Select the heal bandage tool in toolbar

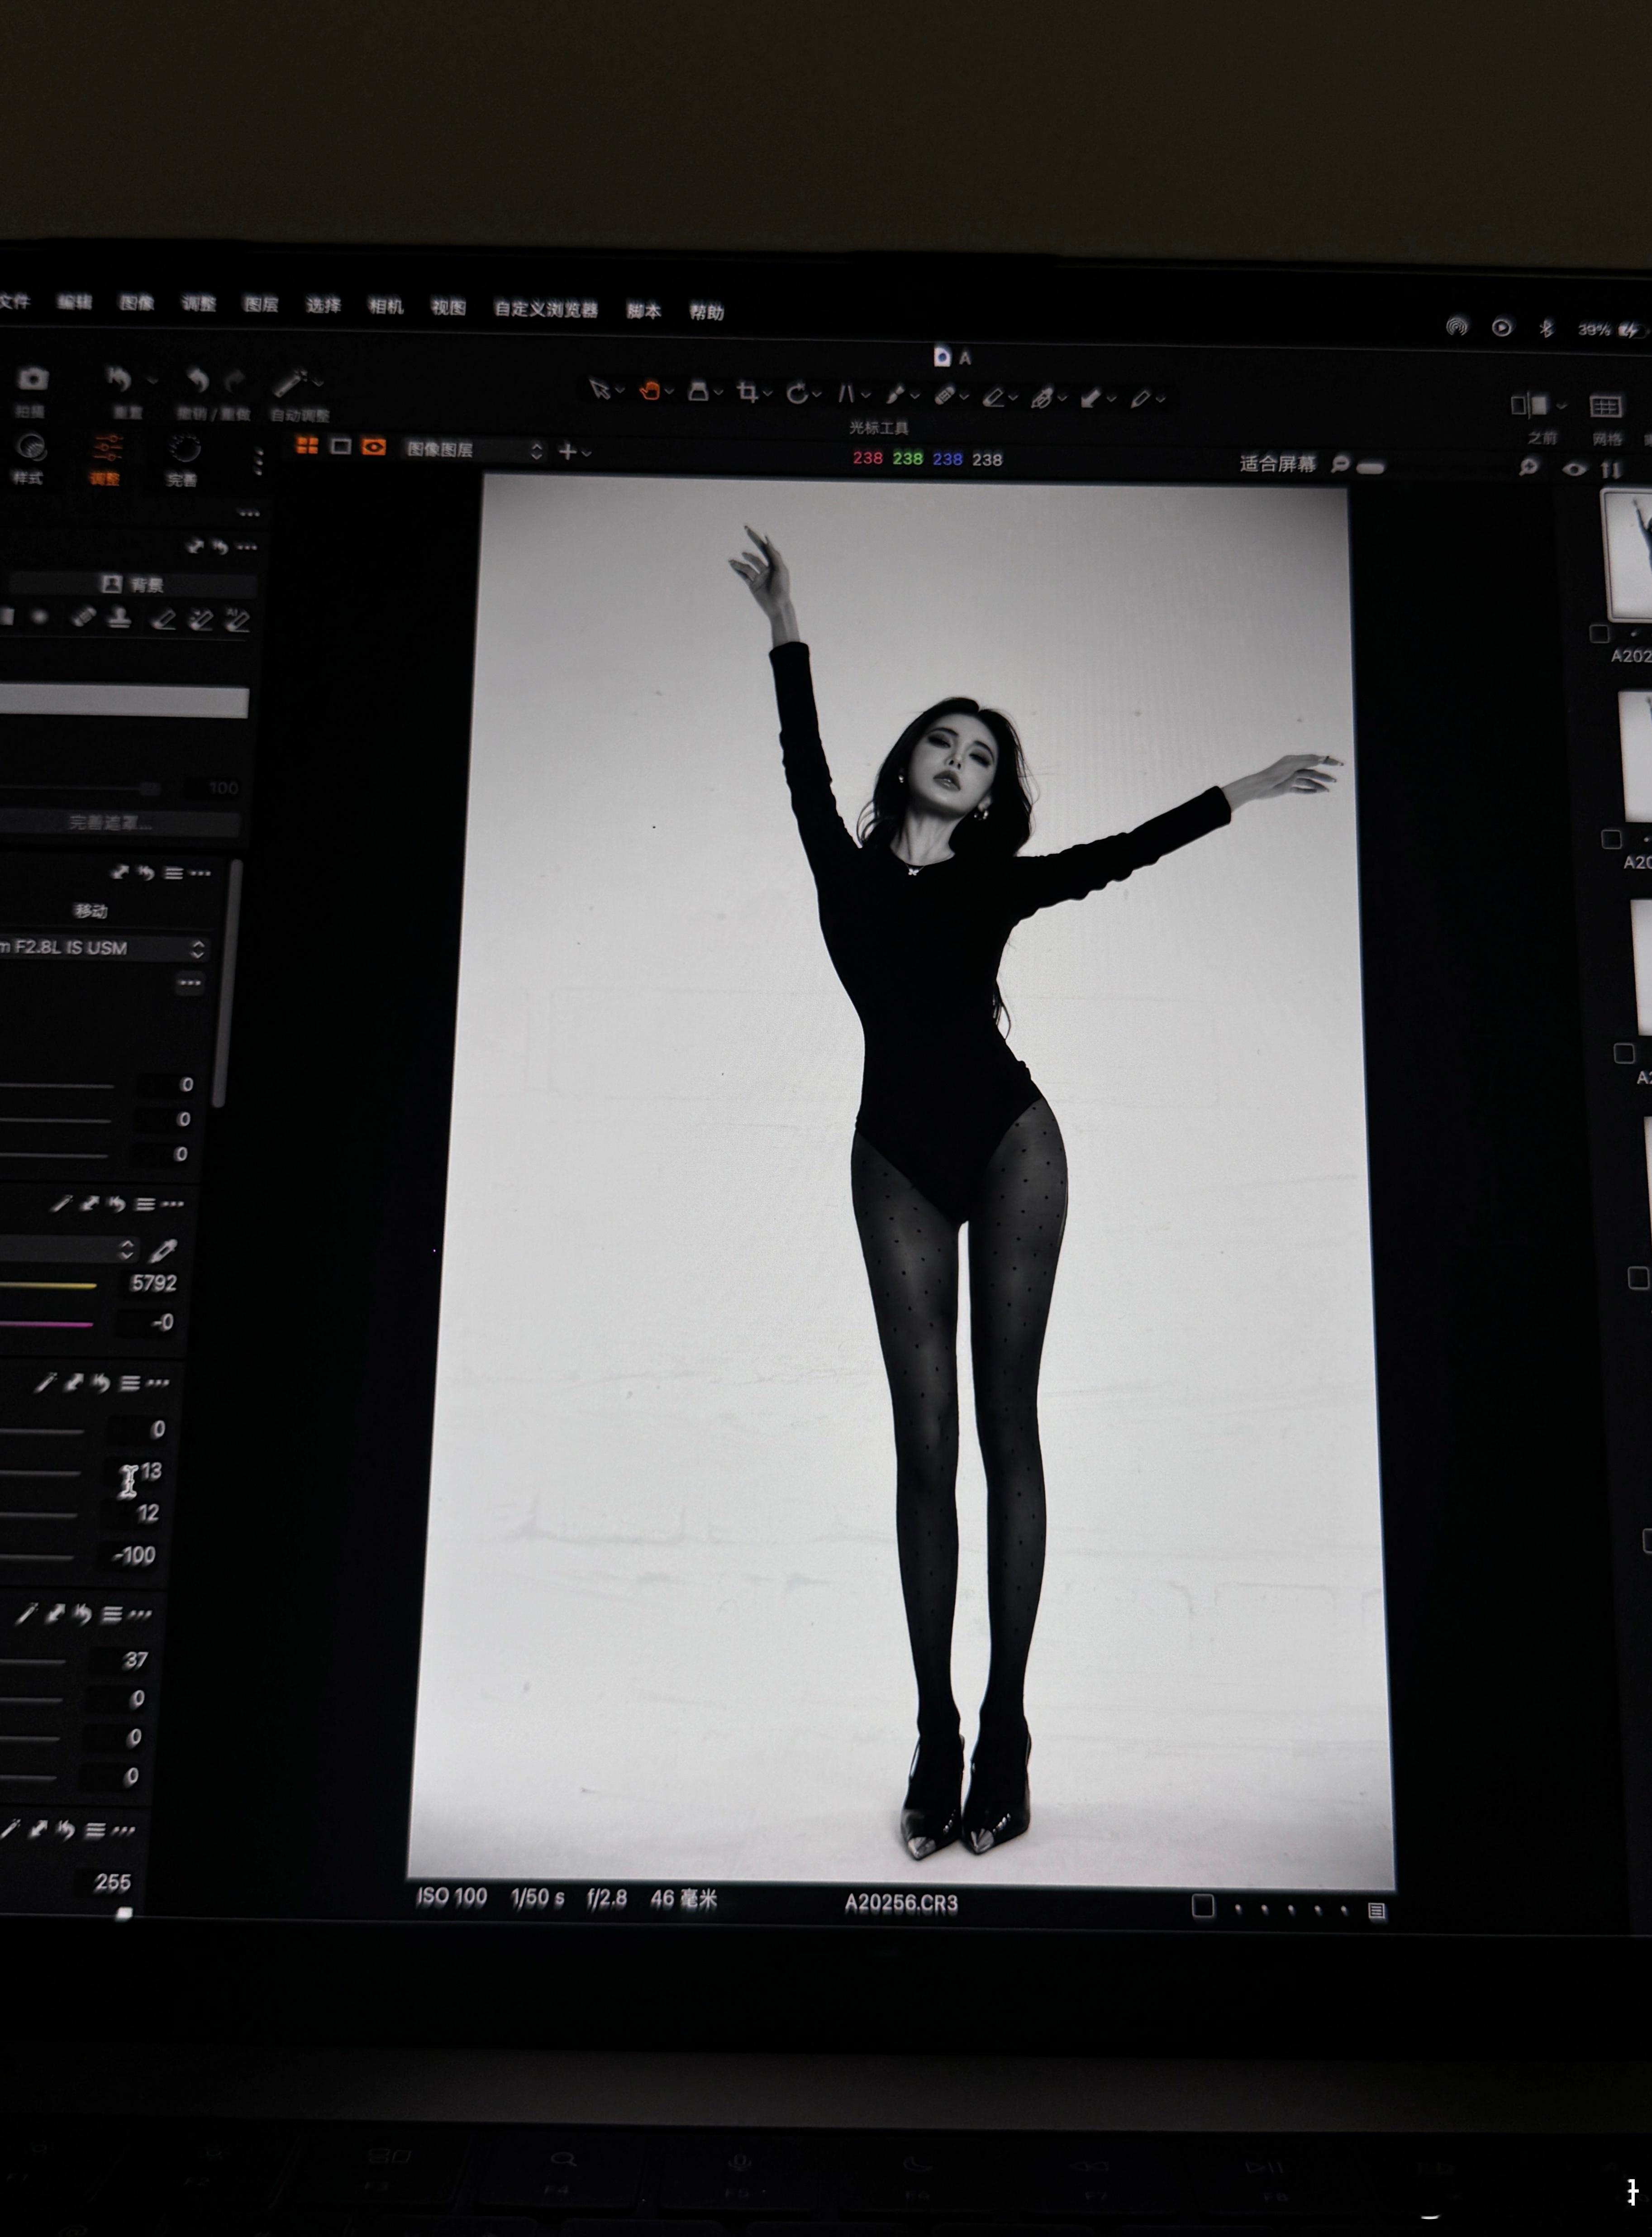pyautogui.click(x=944, y=396)
